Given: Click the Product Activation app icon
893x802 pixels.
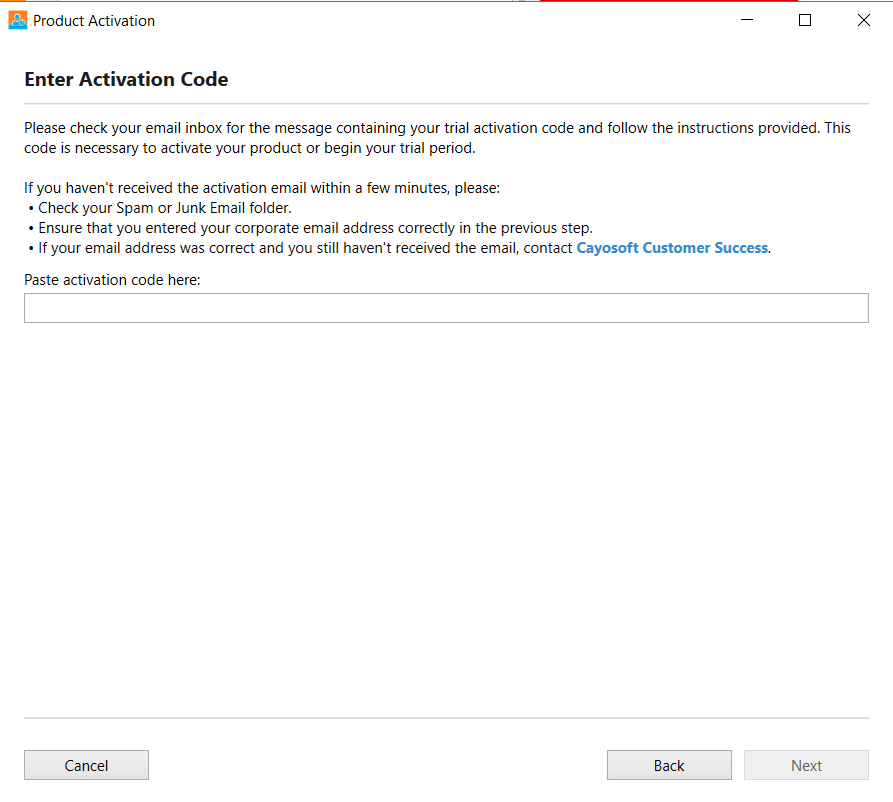Looking at the screenshot, I should 18,21.
